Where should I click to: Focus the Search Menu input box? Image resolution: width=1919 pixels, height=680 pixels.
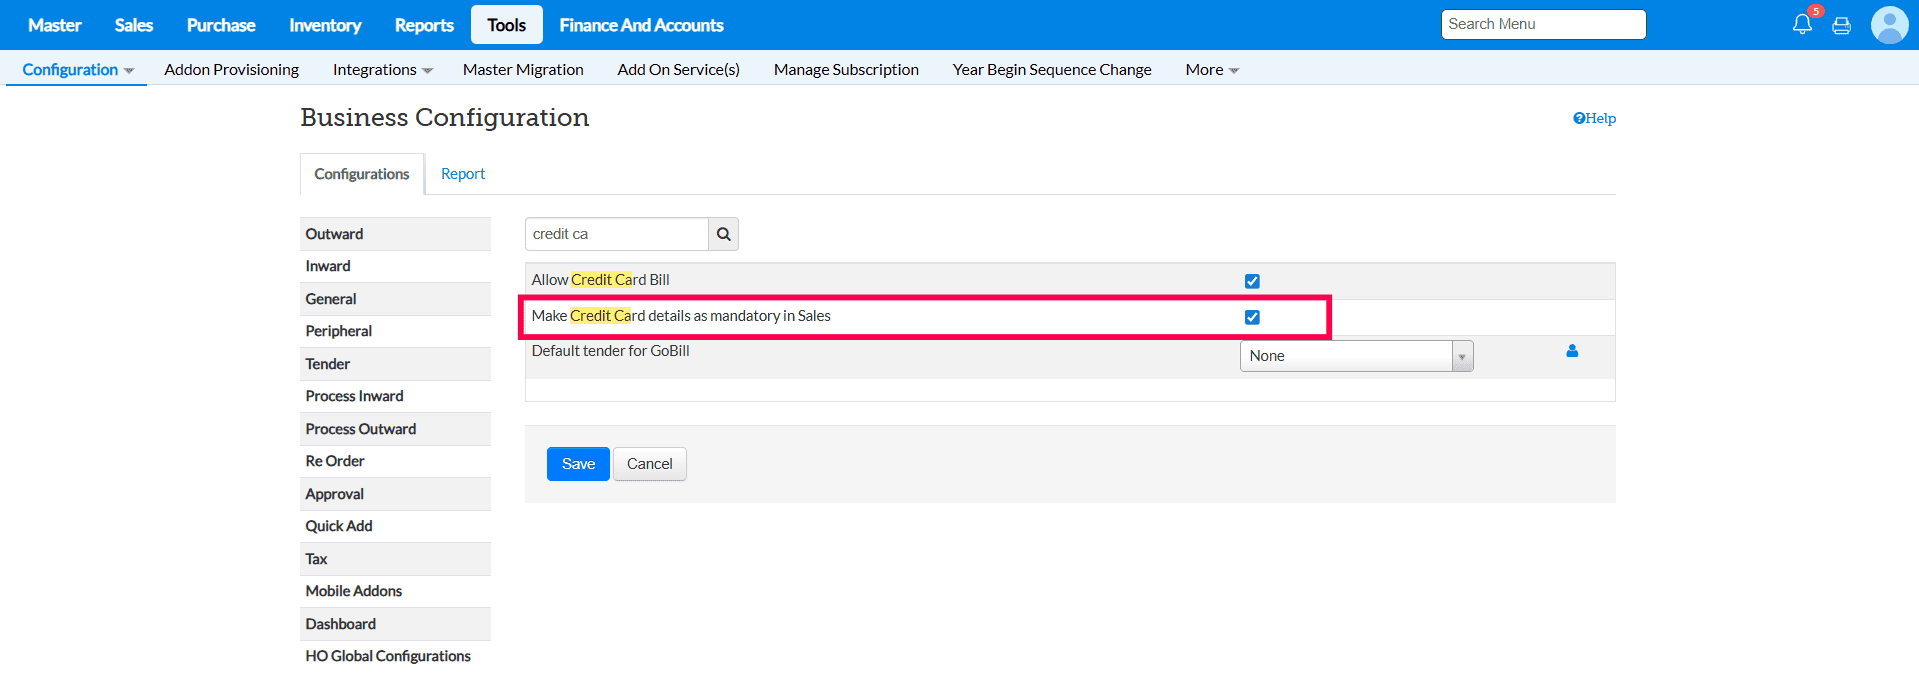click(1543, 24)
